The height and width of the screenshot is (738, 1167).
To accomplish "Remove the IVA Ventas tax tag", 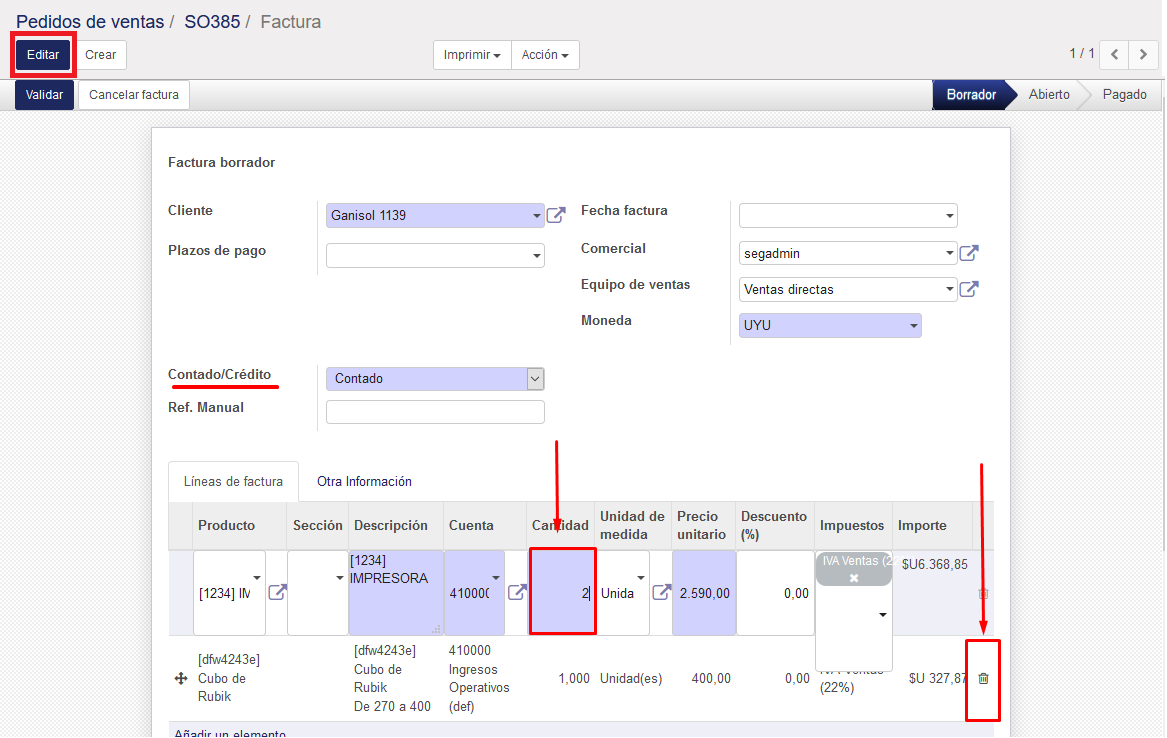I will (854, 578).
